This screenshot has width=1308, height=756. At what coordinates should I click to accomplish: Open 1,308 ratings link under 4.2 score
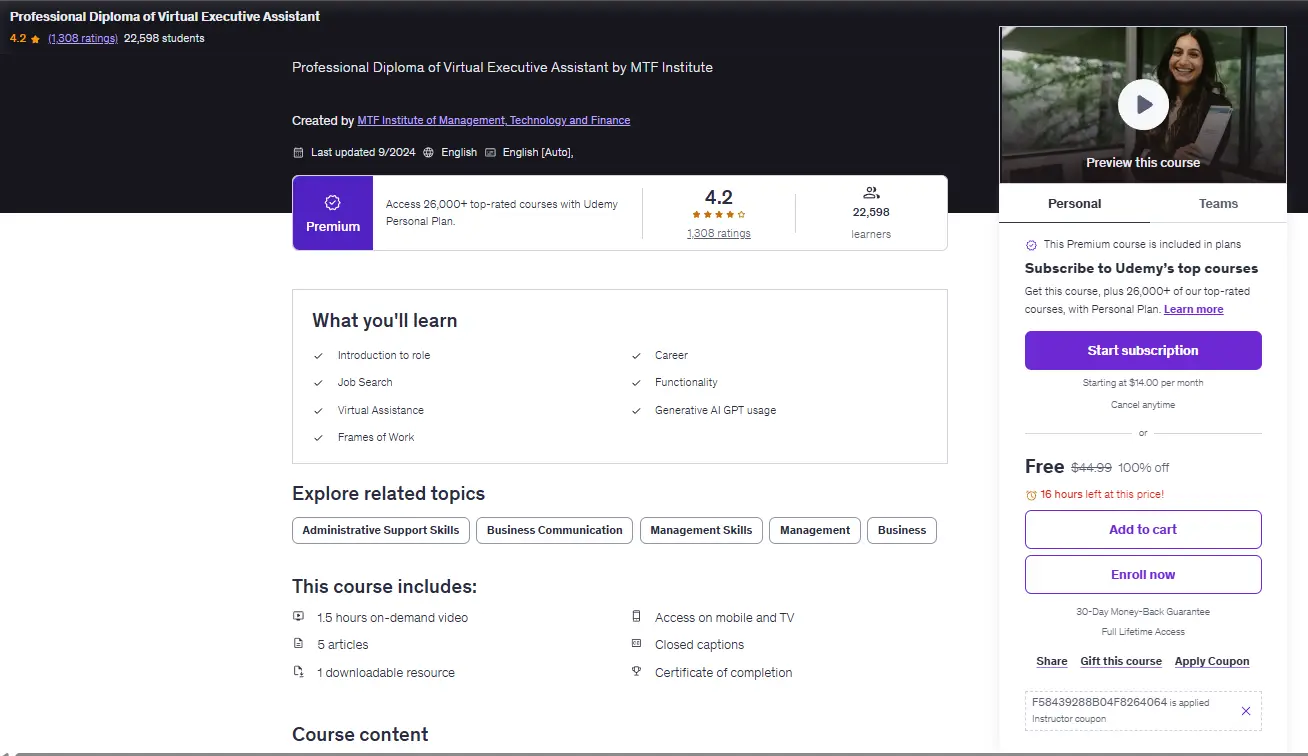point(719,233)
